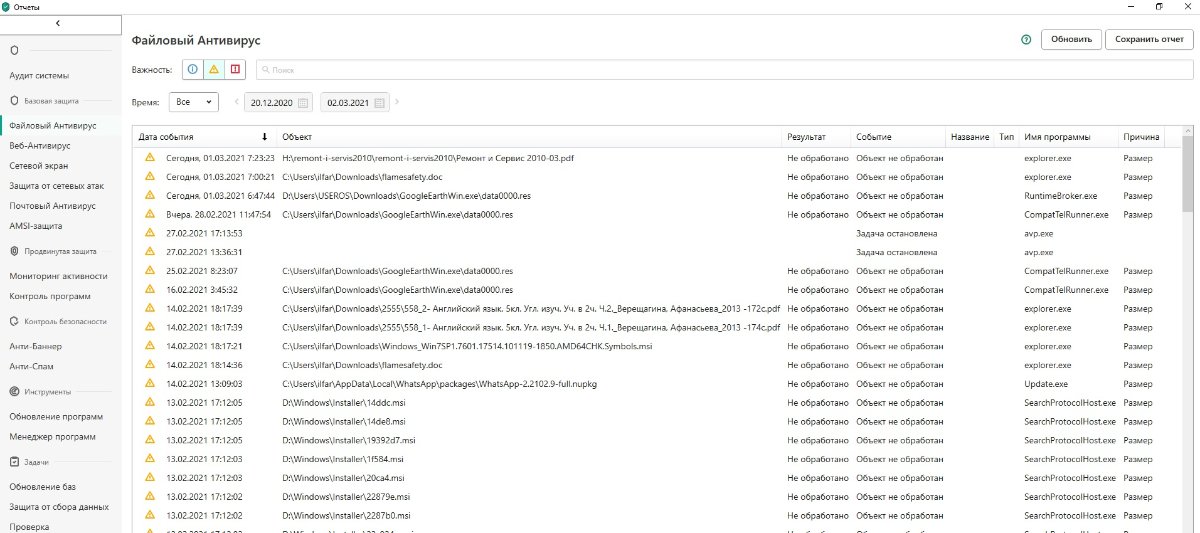Click warning icon of 27.02.2021 17:13:53 row
Viewport: 1200px width, 533px height.
[150, 233]
